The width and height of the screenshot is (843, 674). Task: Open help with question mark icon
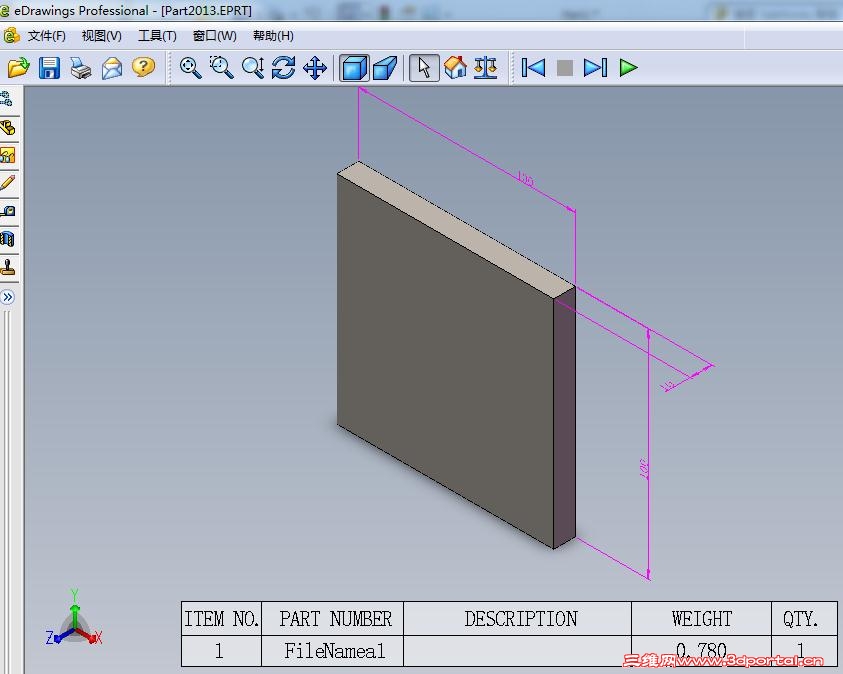[143, 67]
